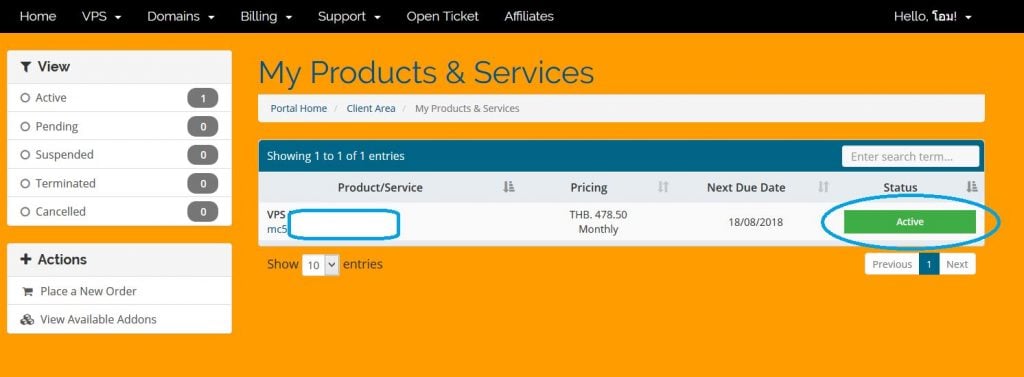Screen dimensions: 1024x377
Task: Click the Pricing column header text
Action: (588, 188)
